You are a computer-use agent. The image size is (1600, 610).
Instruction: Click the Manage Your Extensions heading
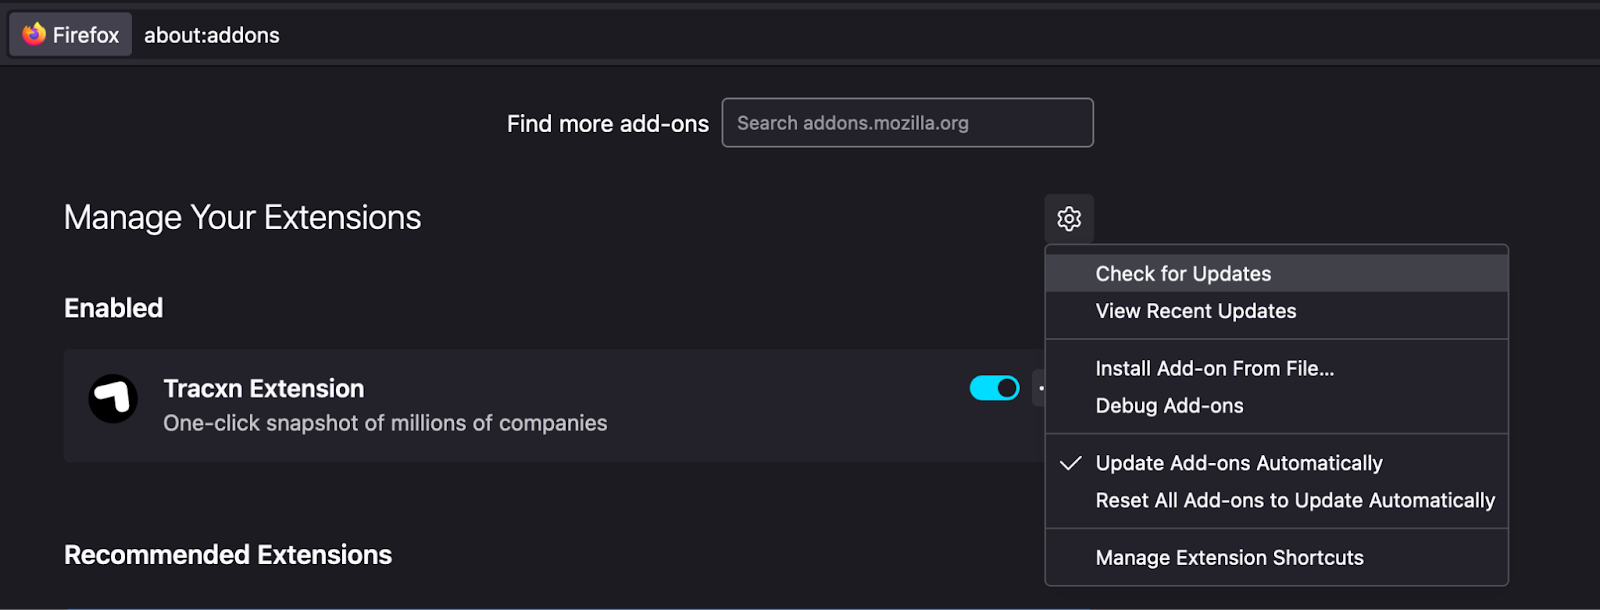pyautogui.click(x=242, y=218)
